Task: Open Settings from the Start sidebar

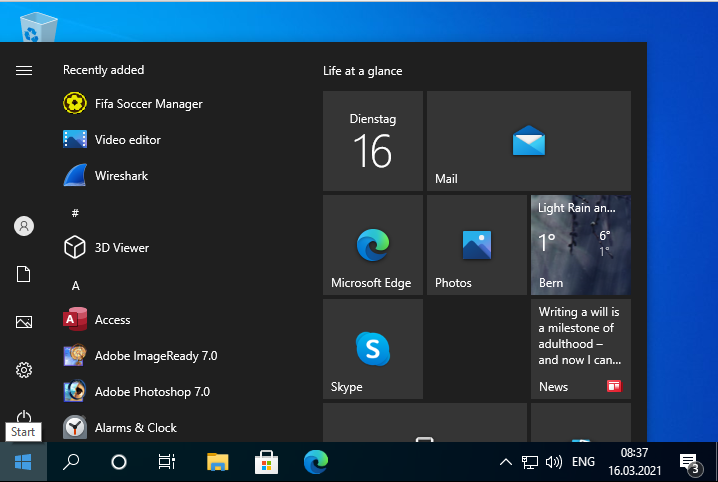Action: point(24,370)
